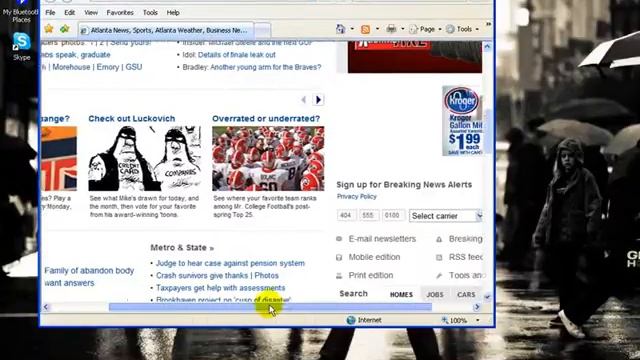Open the Overrated or underrated? headline
The width and height of the screenshot is (640, 360).
click(266, 118)
